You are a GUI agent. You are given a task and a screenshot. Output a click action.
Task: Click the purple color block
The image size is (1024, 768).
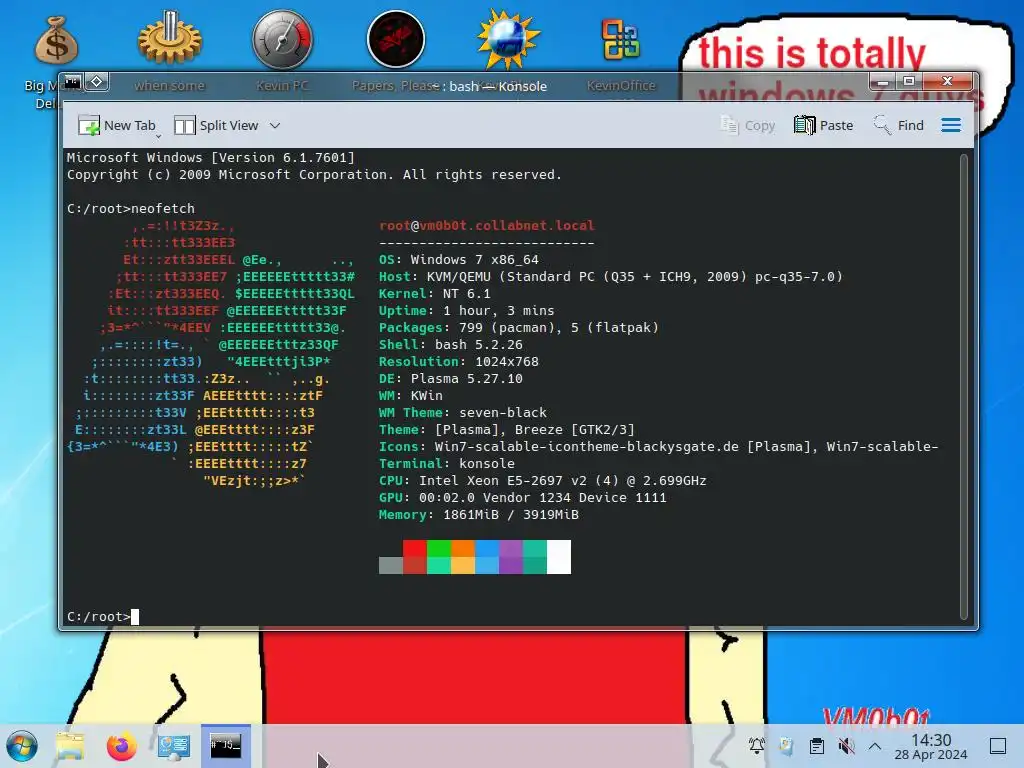coord(511,557)
